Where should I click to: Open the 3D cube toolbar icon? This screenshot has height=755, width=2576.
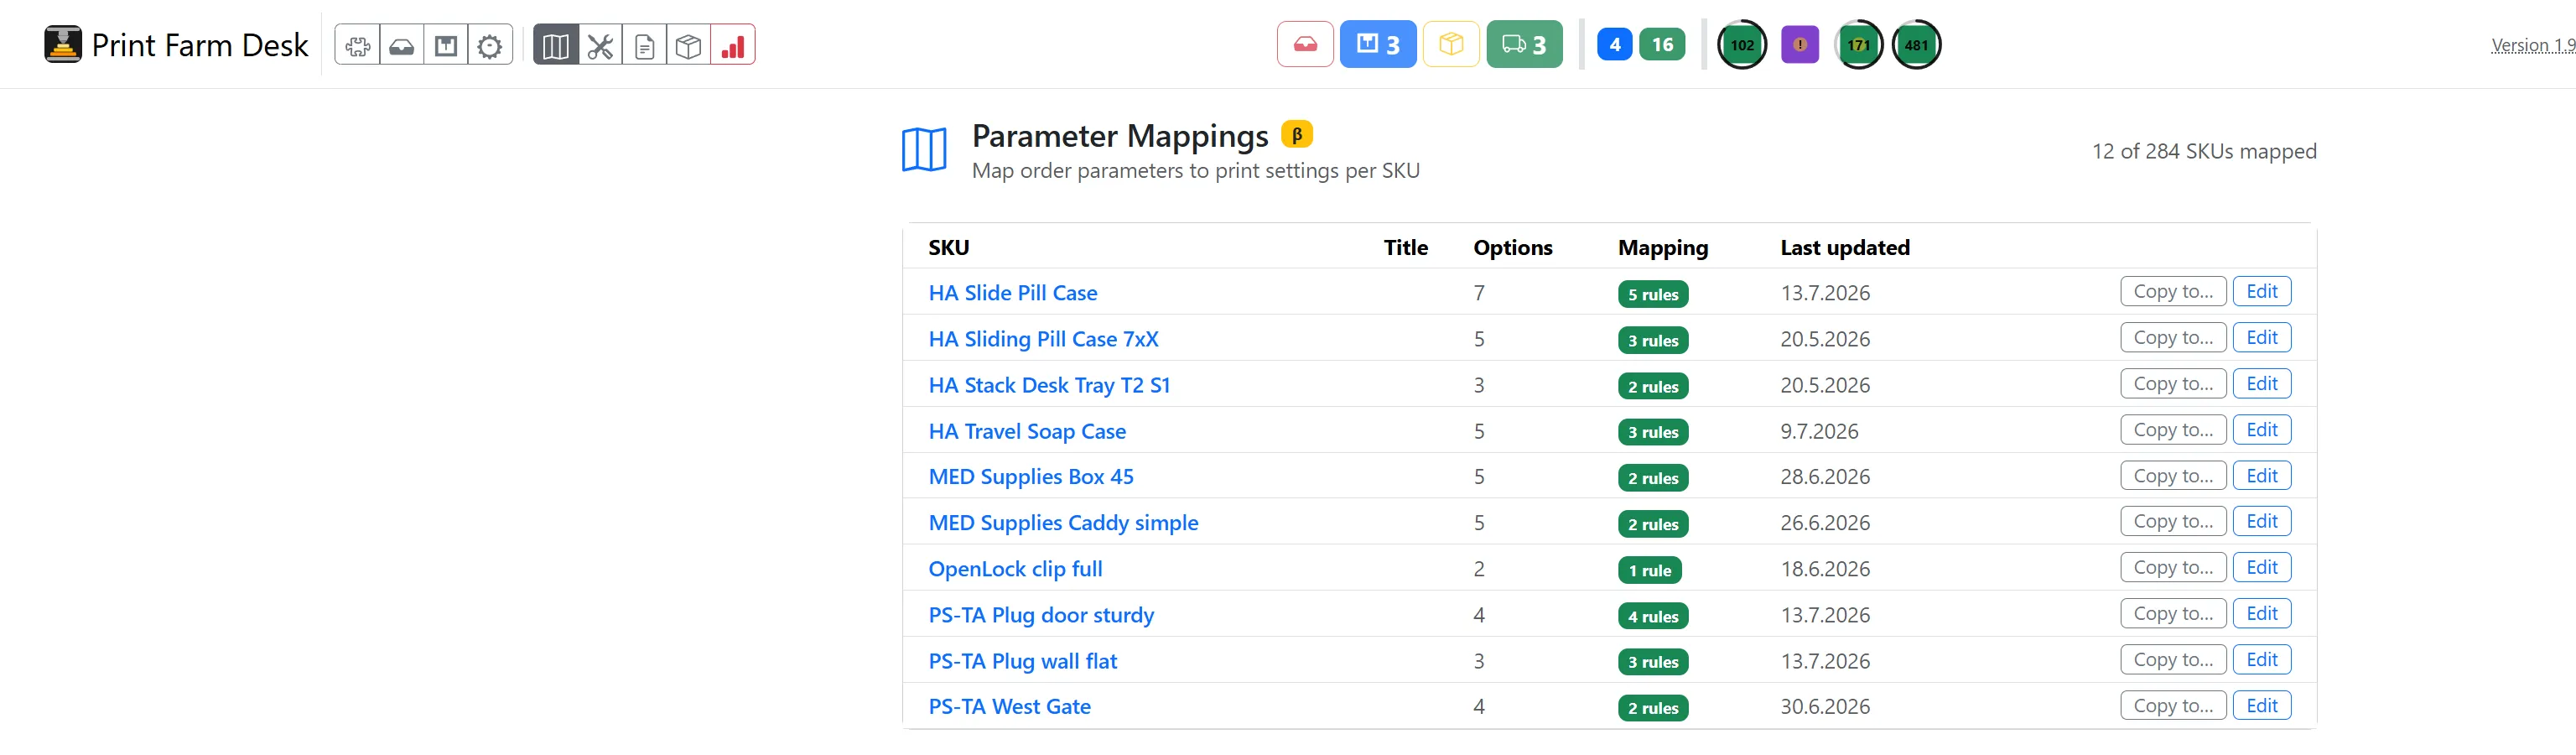pyautogui.click(x=689, y=45)
